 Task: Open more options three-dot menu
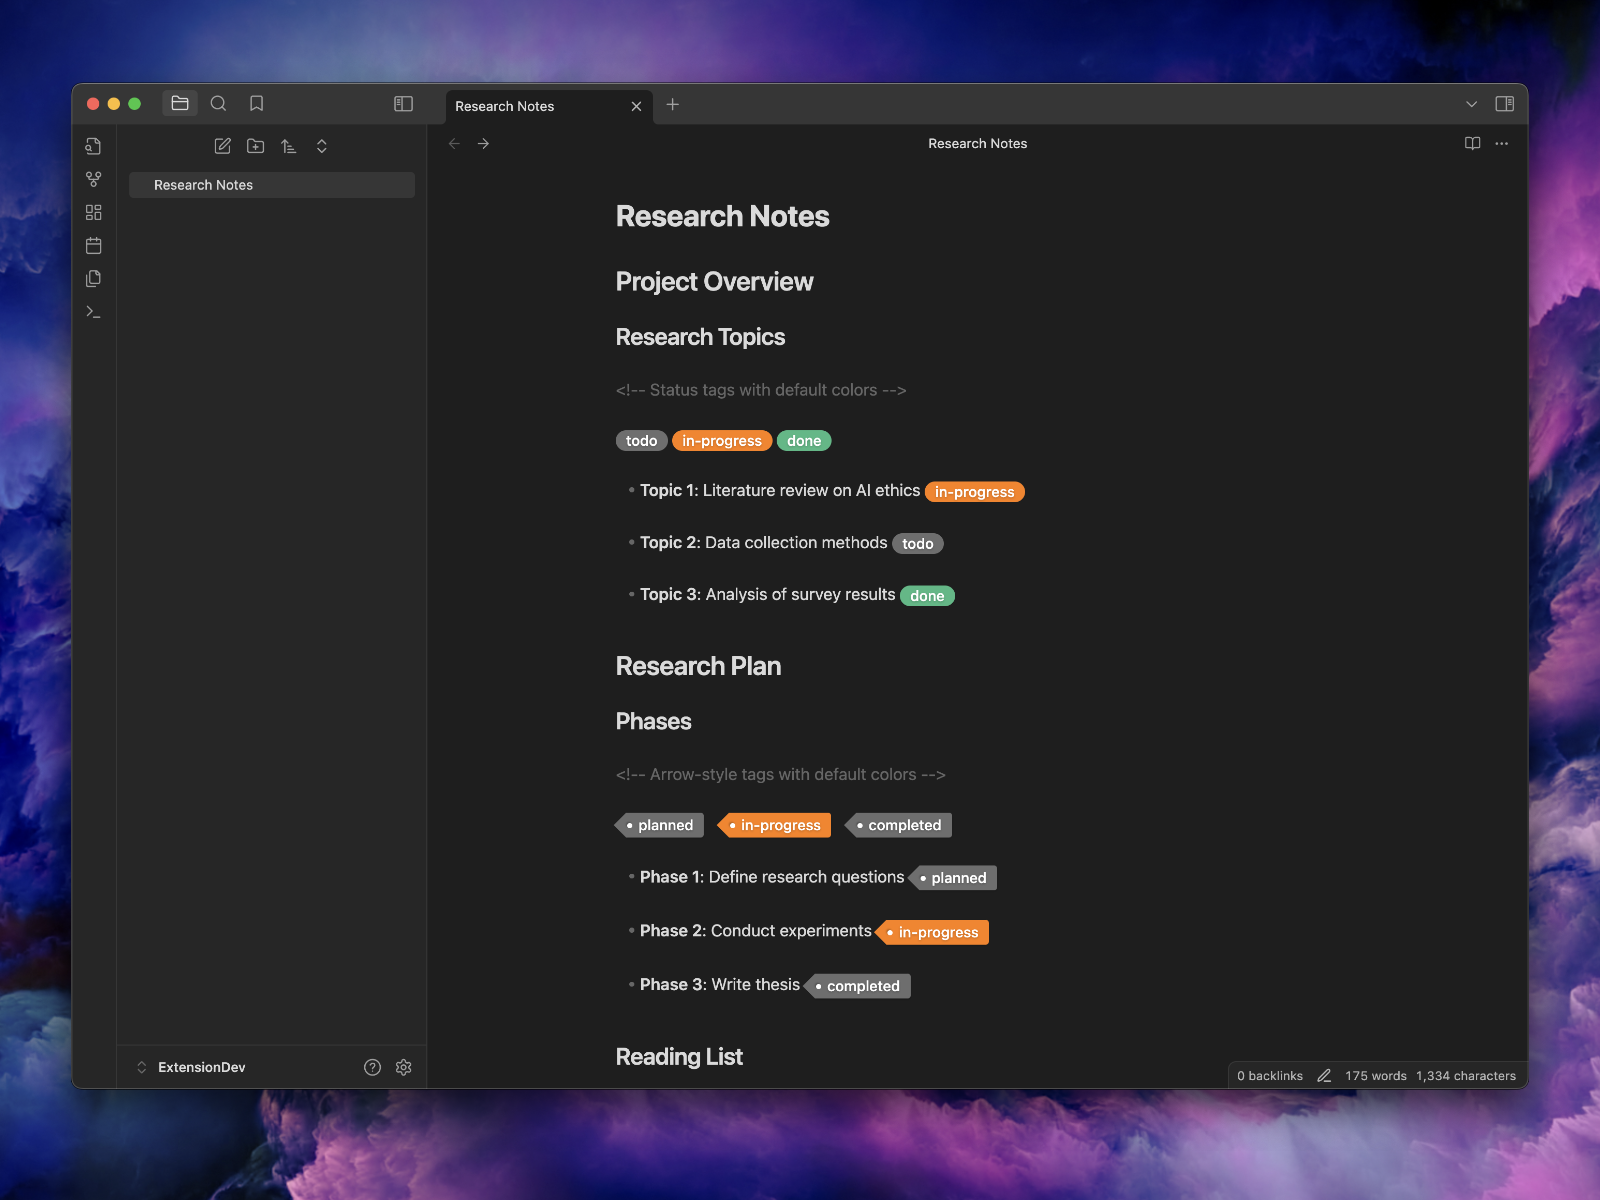tap(1502, 144)
